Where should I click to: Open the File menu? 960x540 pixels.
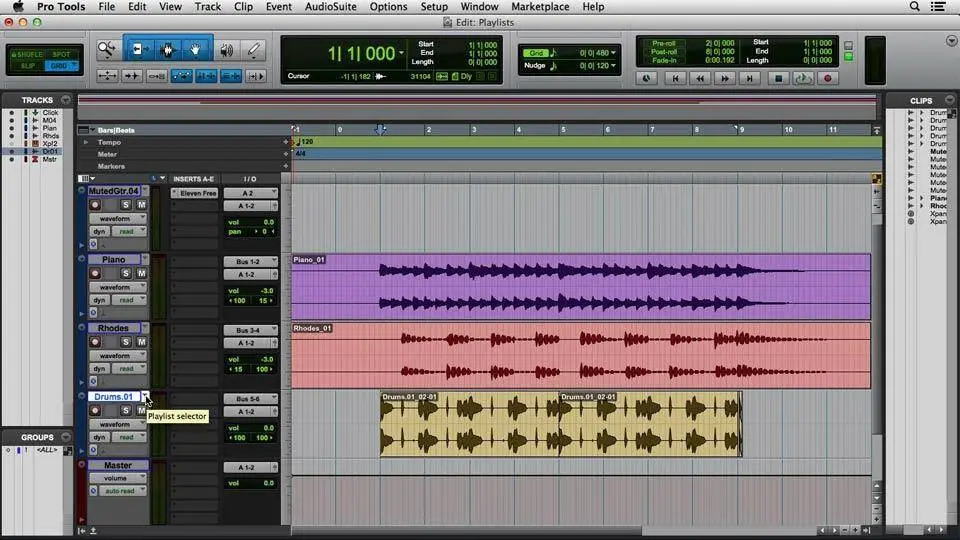[107, 7]
